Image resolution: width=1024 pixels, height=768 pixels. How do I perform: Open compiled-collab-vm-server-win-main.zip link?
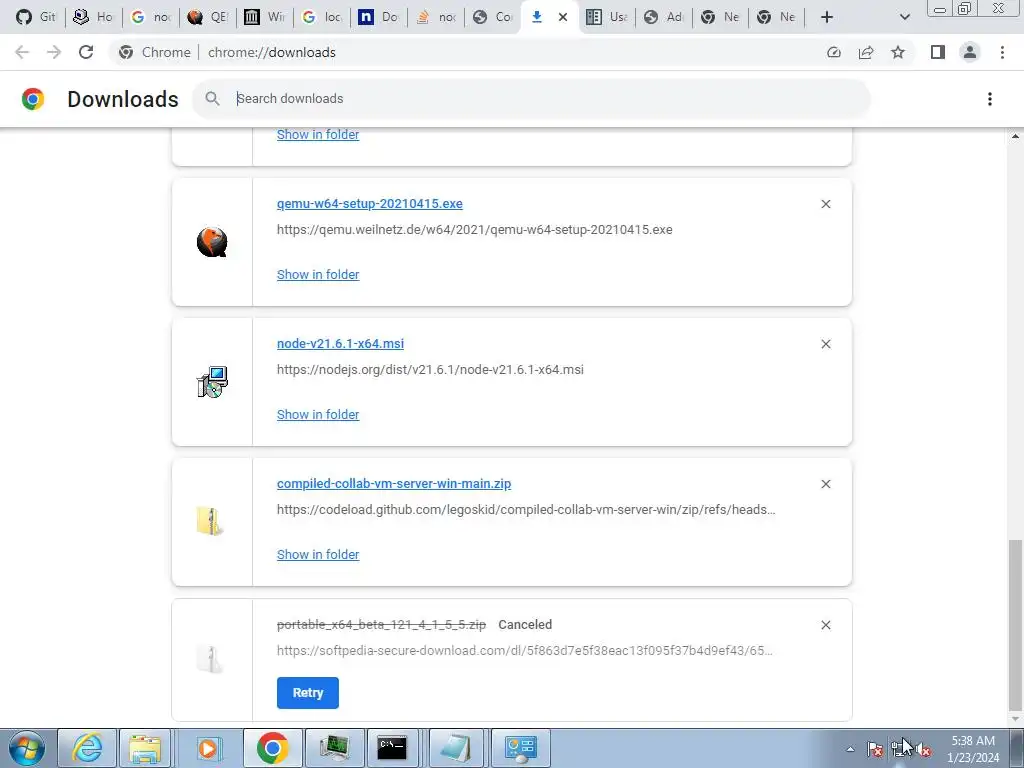(x=394, y=483)
